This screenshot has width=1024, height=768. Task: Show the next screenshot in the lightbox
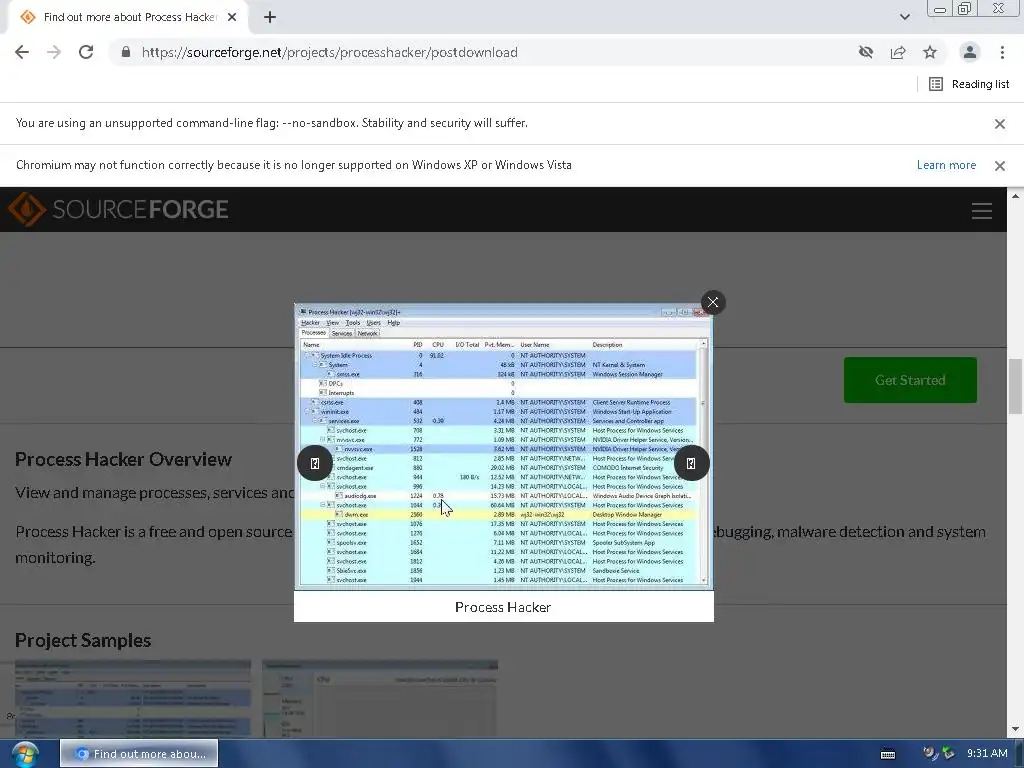(x=691, y=463)
